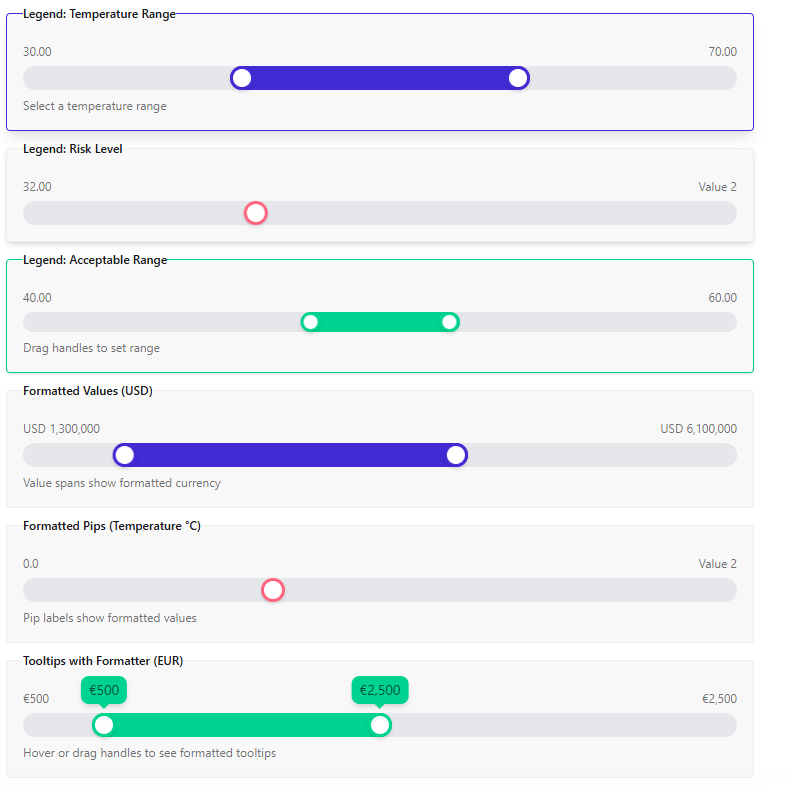Click the pink Temperature °C pips slider handle
793x785 pixels.
(273, 590)
